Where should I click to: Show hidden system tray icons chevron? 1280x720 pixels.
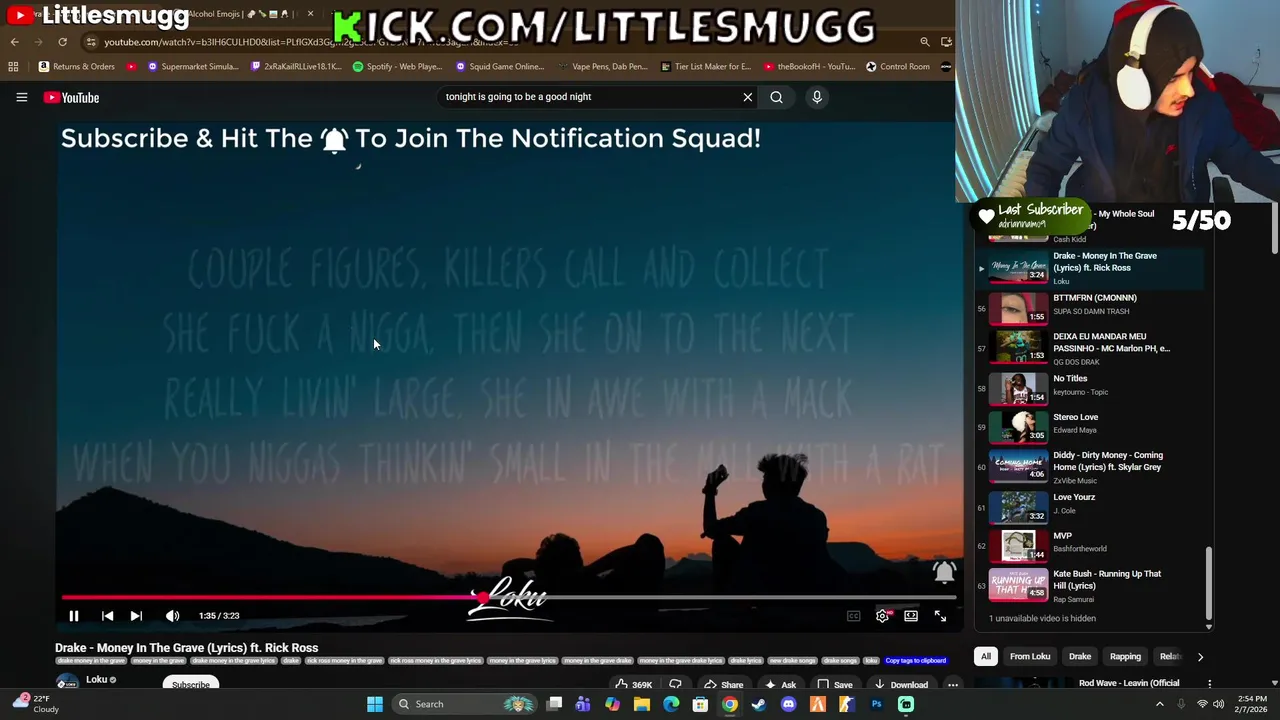click(1159, 704)
